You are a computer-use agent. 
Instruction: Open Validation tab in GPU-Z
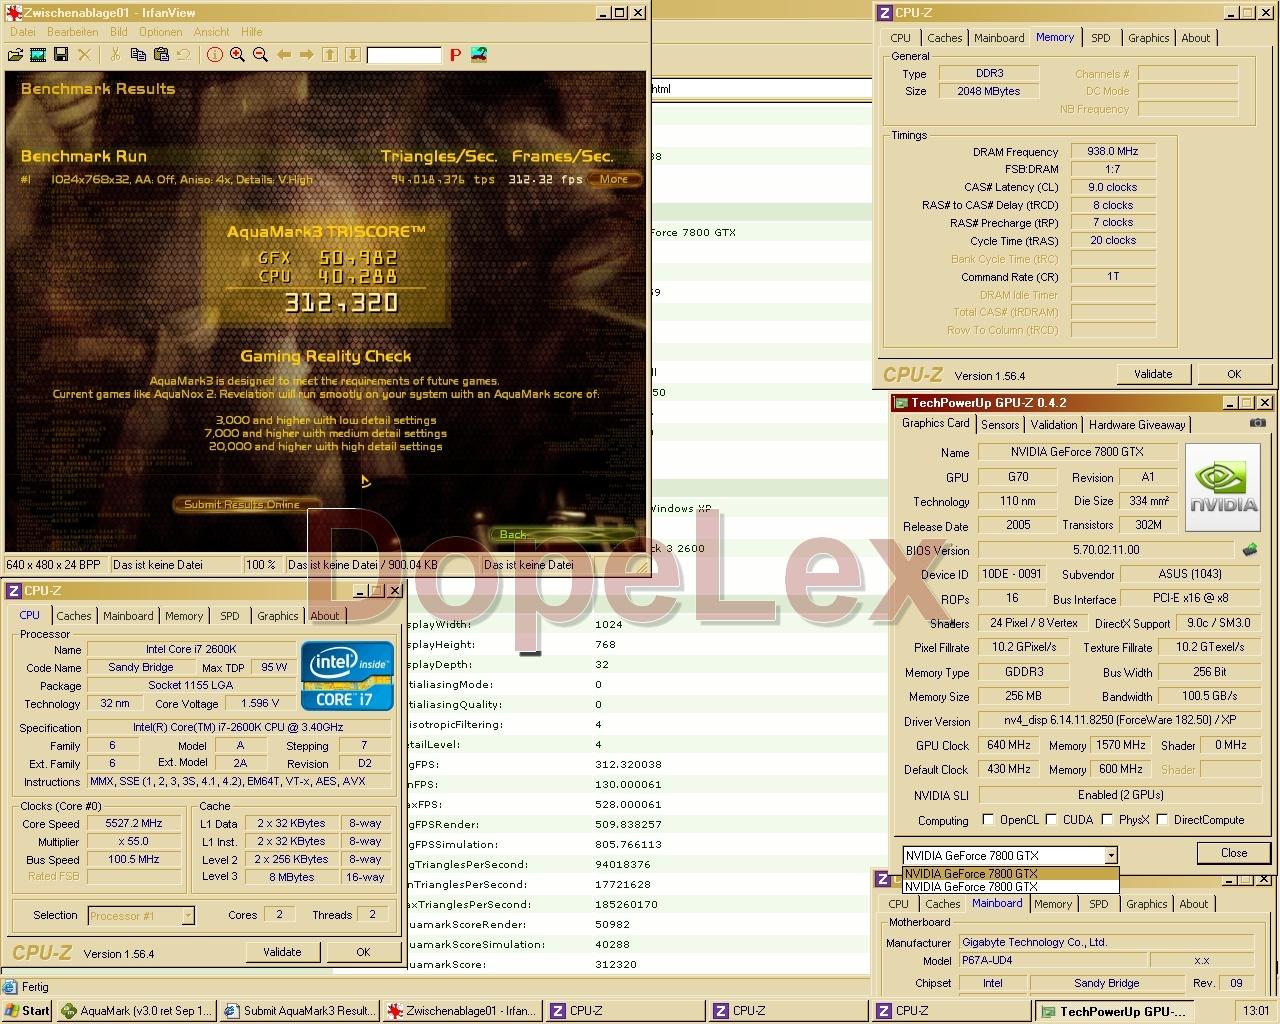point(1054,424)
